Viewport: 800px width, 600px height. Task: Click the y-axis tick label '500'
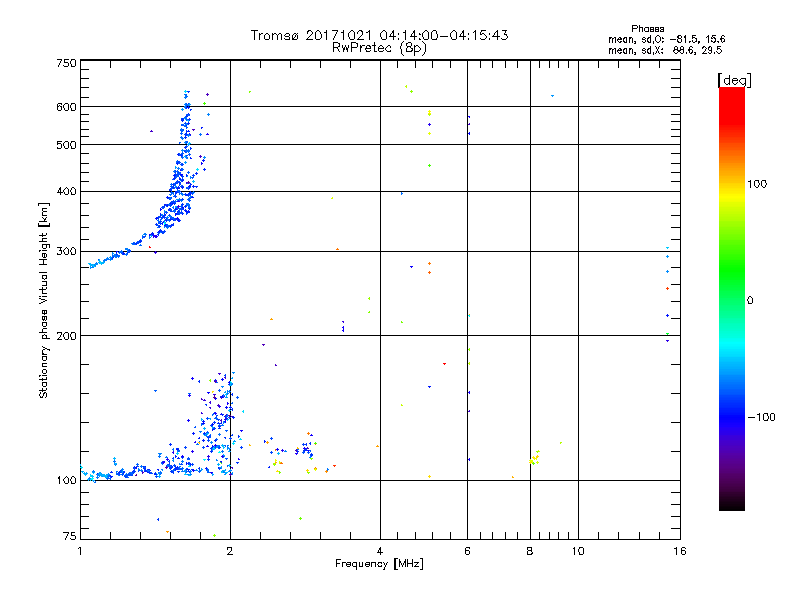point(67,145)
